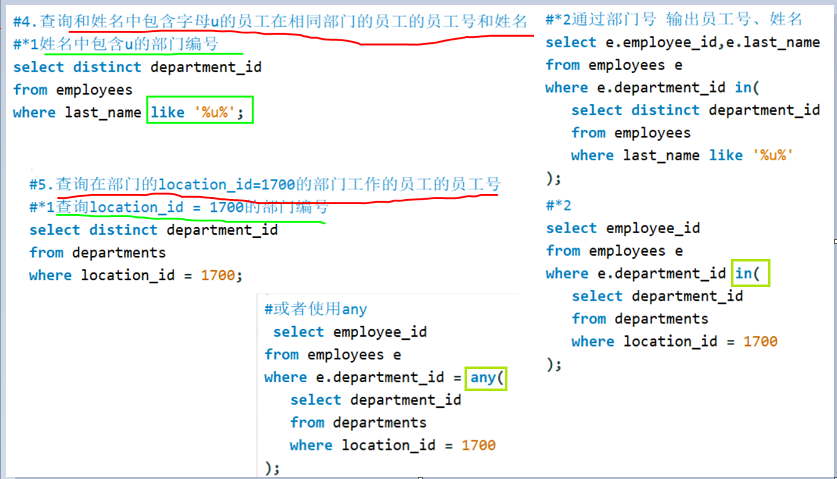The width and height of the screenshot is (837, 479).
Task: Click 'from employees e' in the any( query
Action: point(333,355)
